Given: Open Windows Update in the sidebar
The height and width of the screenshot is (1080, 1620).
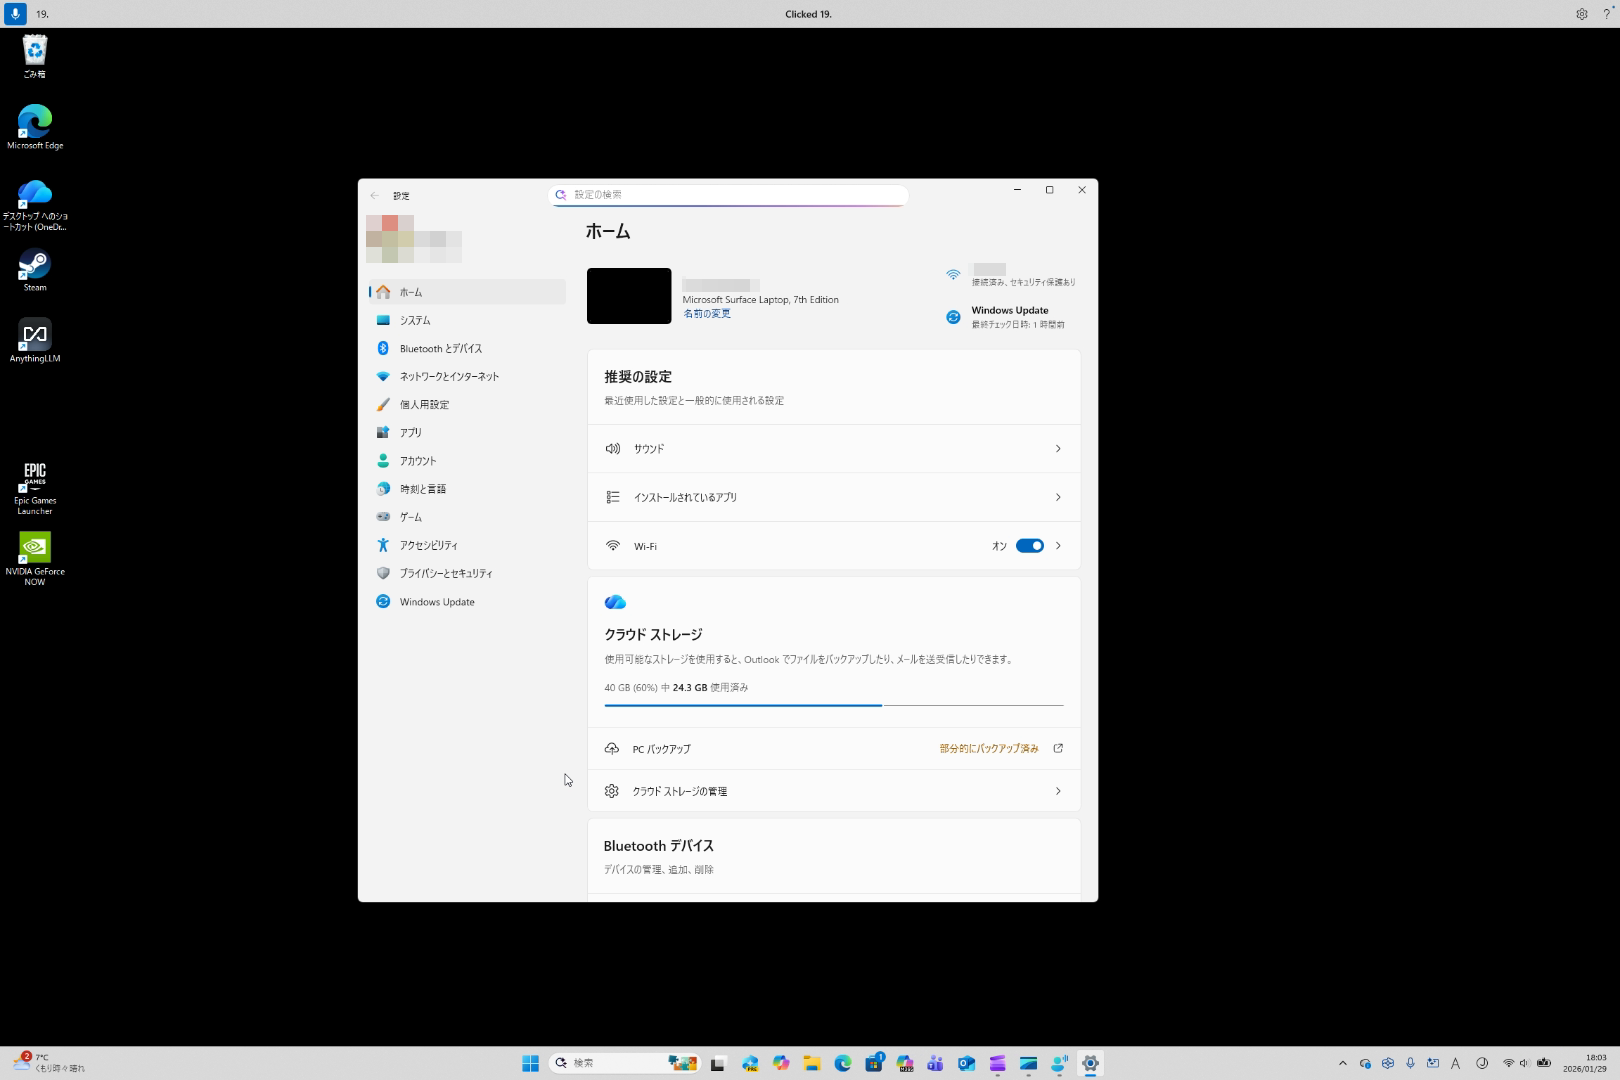Looking at the screenshot, I should pyautogui.click(x=467, y=602).
